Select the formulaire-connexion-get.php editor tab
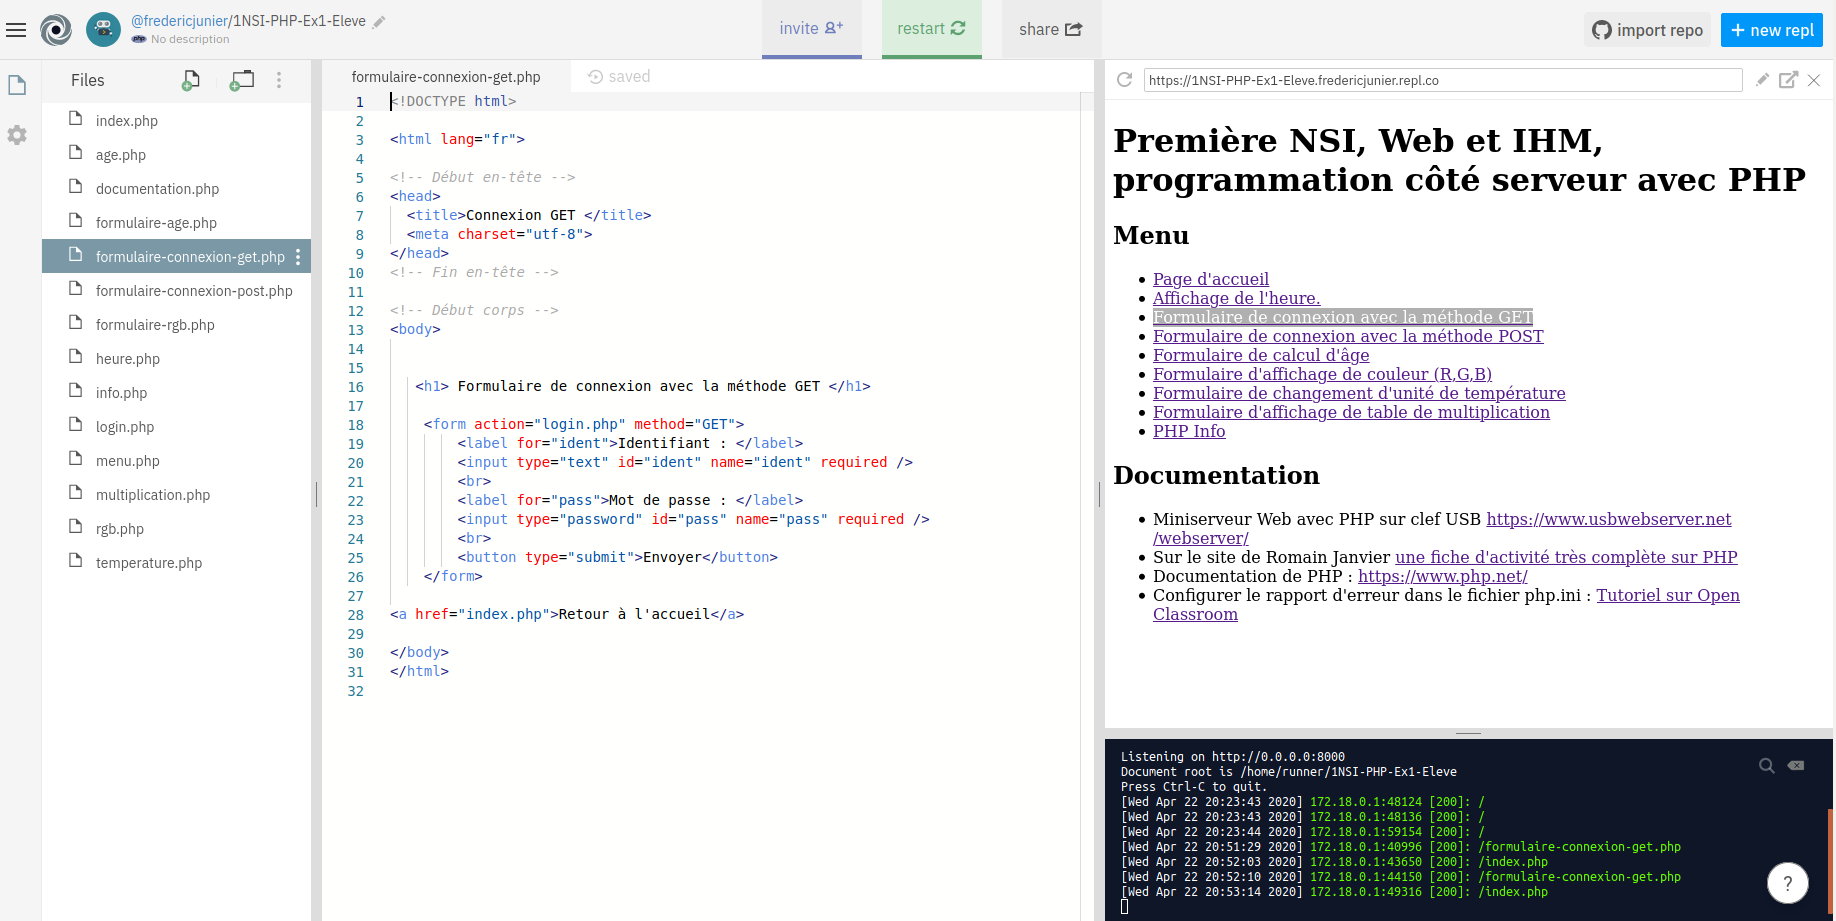 446,77
